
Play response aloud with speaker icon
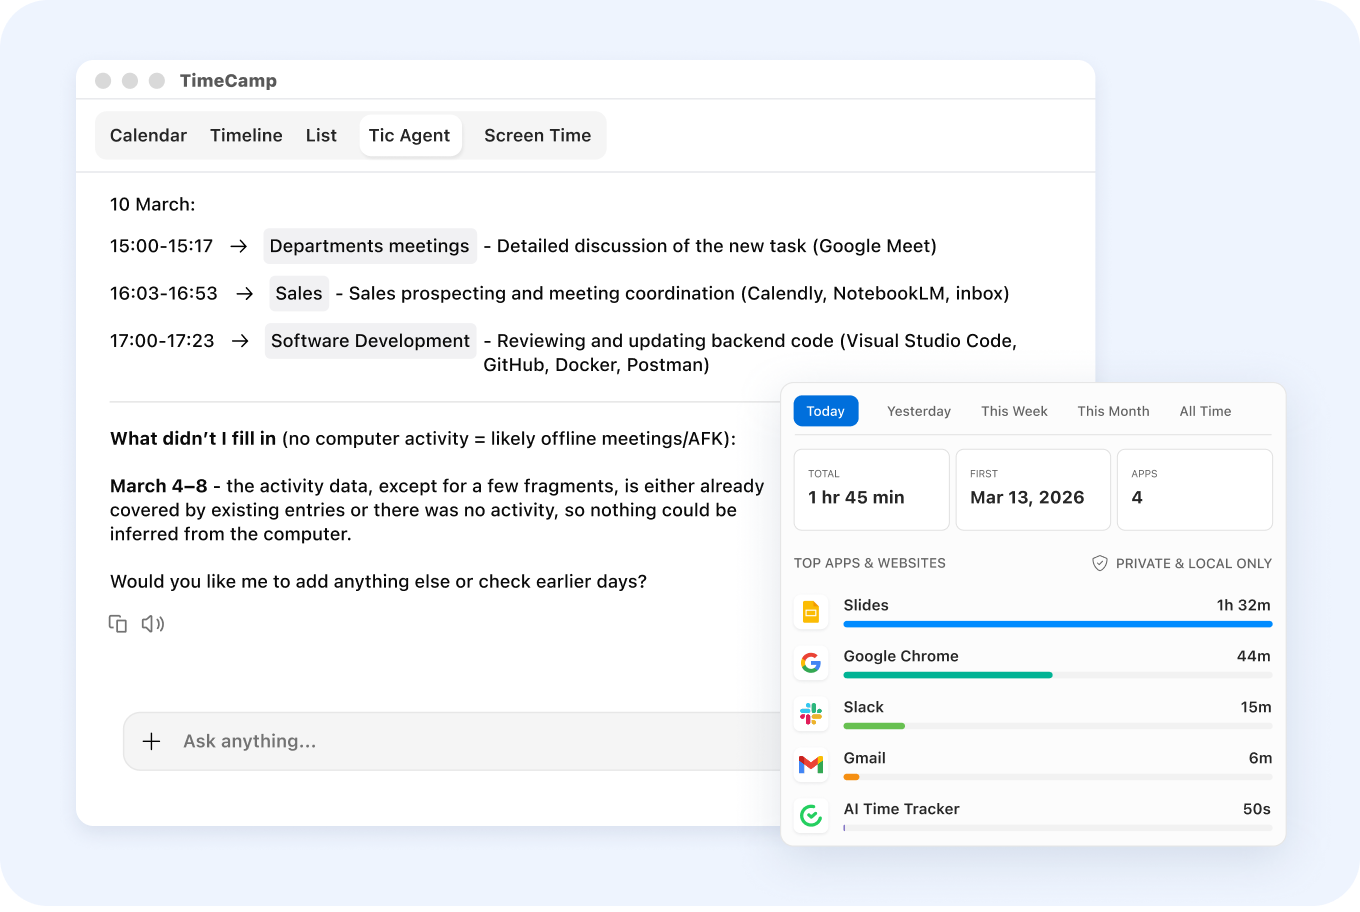(x=152, y=624)
